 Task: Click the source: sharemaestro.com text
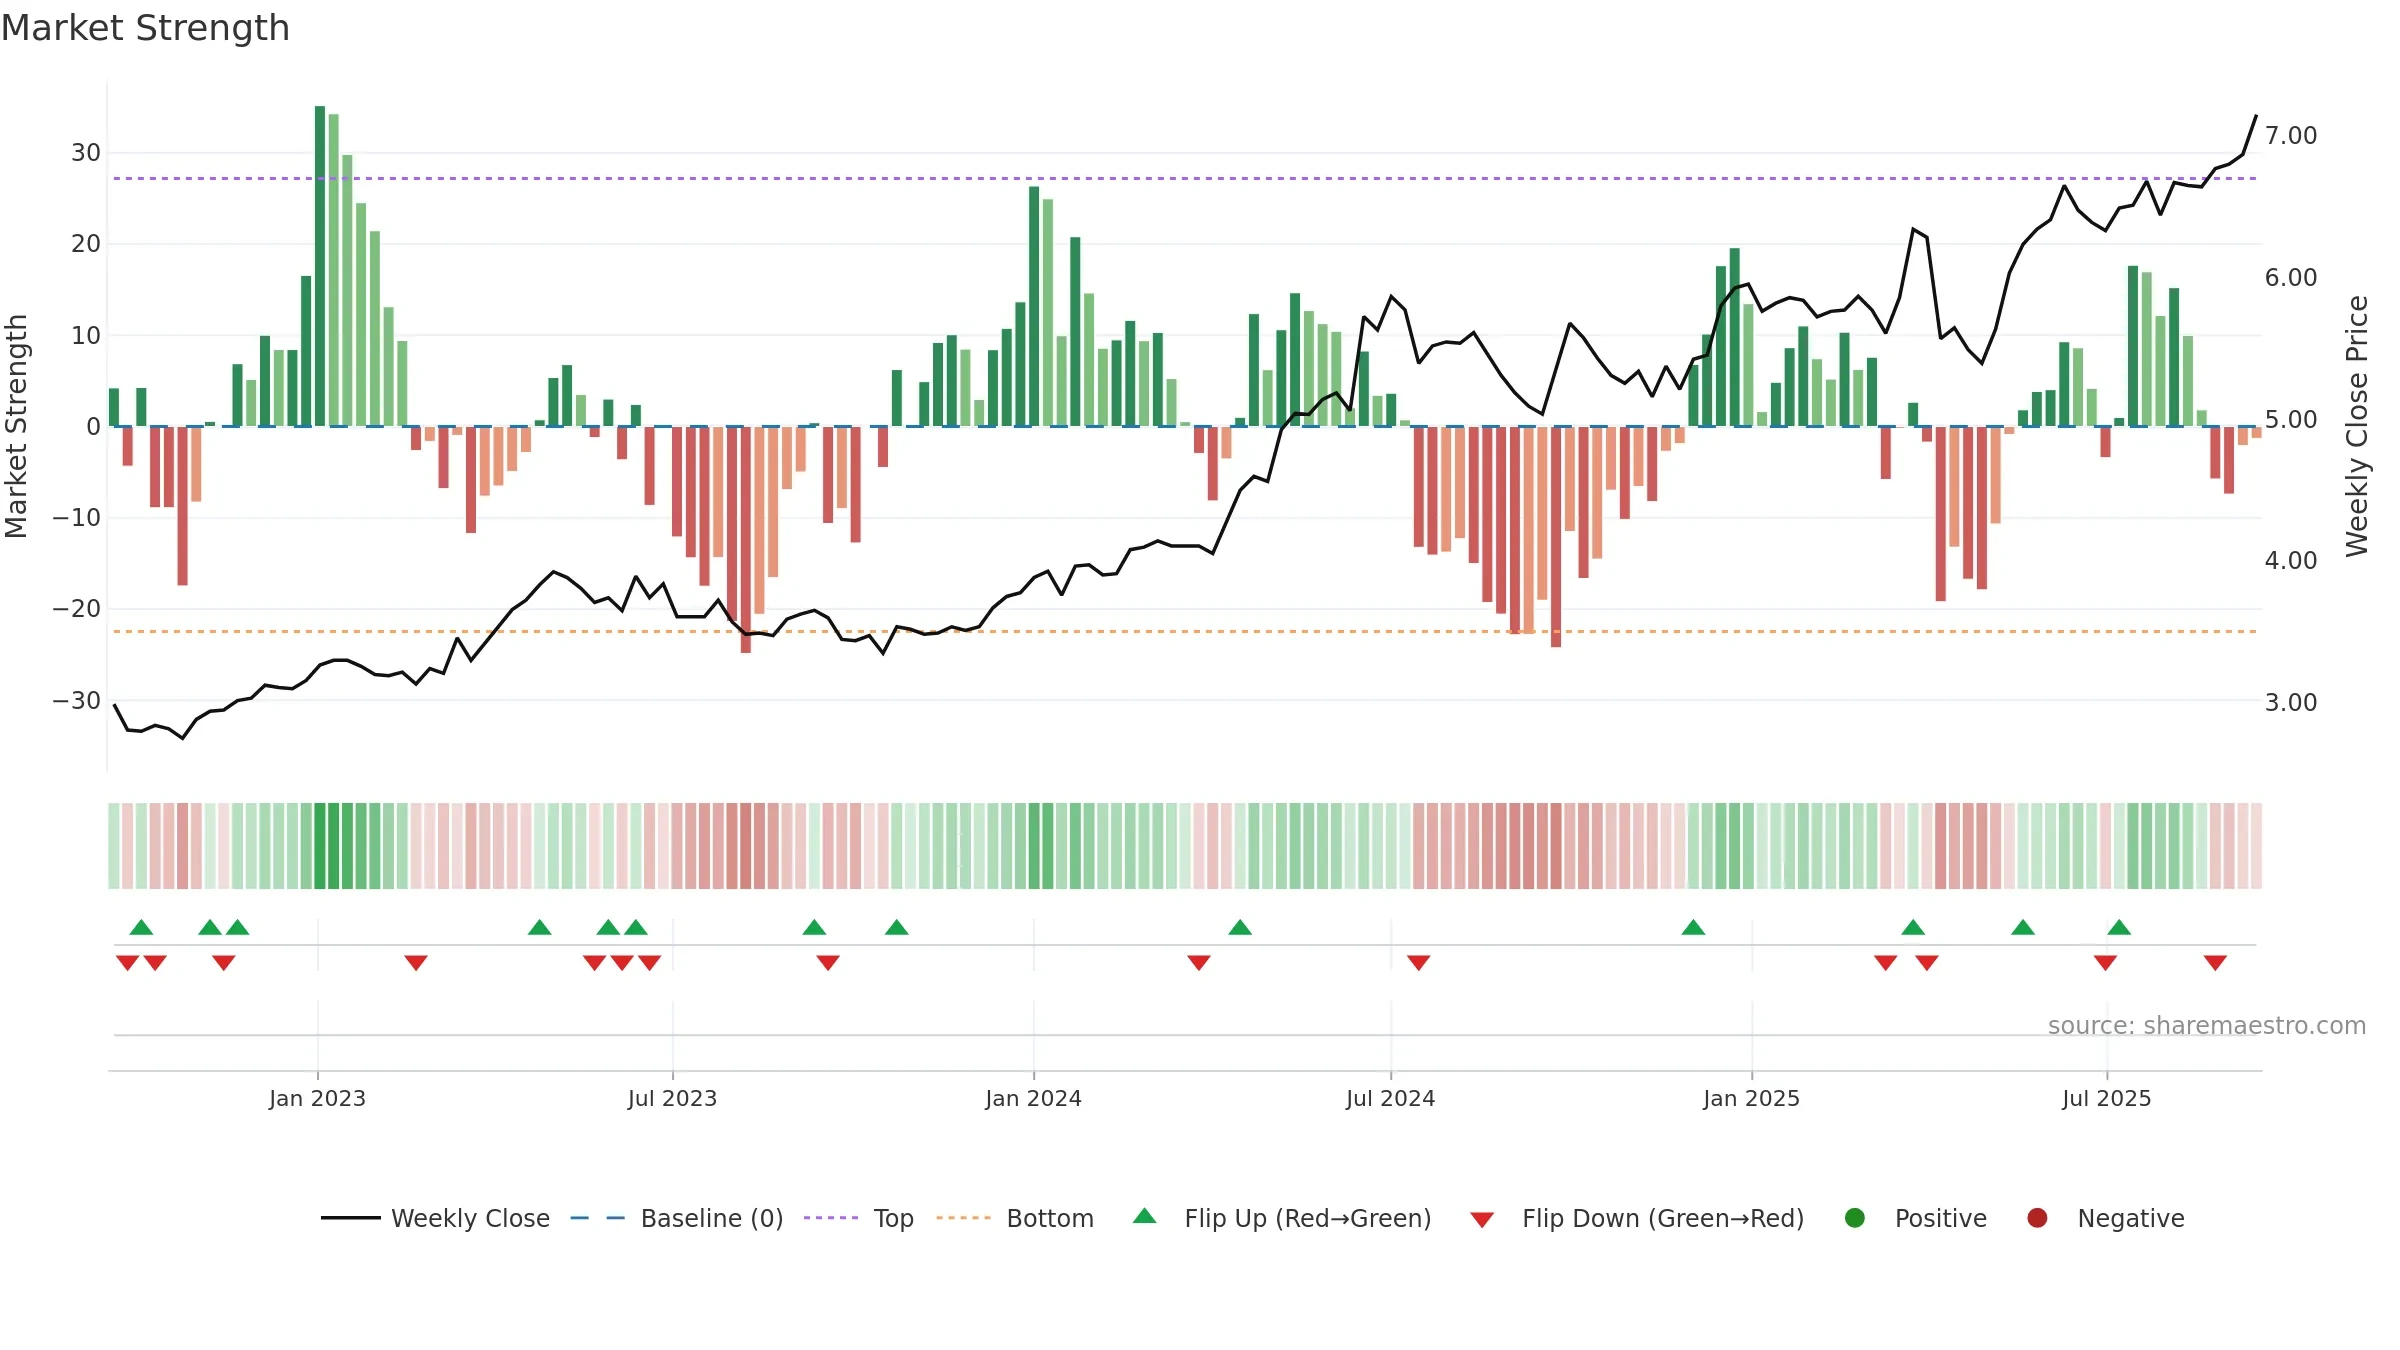(x=2207, y=1026)
